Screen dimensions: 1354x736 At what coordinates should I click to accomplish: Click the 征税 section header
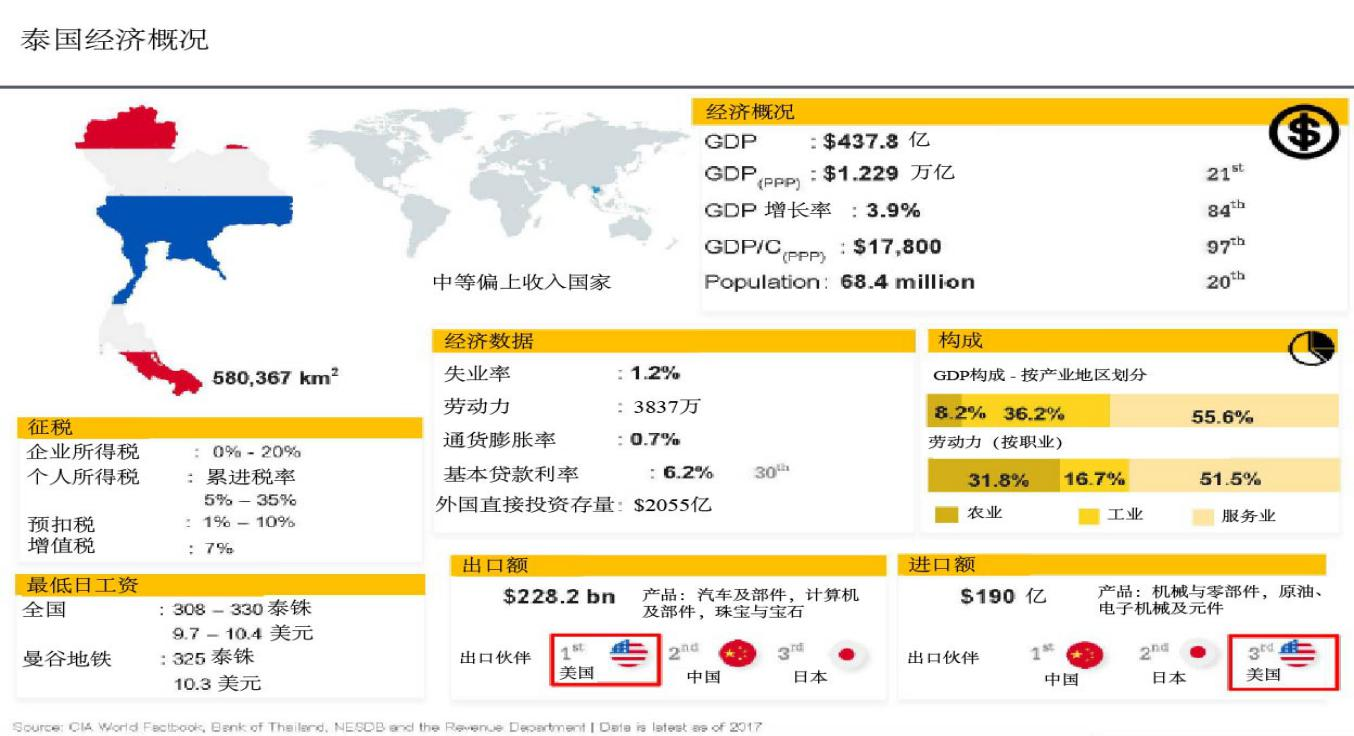[218, 428]
